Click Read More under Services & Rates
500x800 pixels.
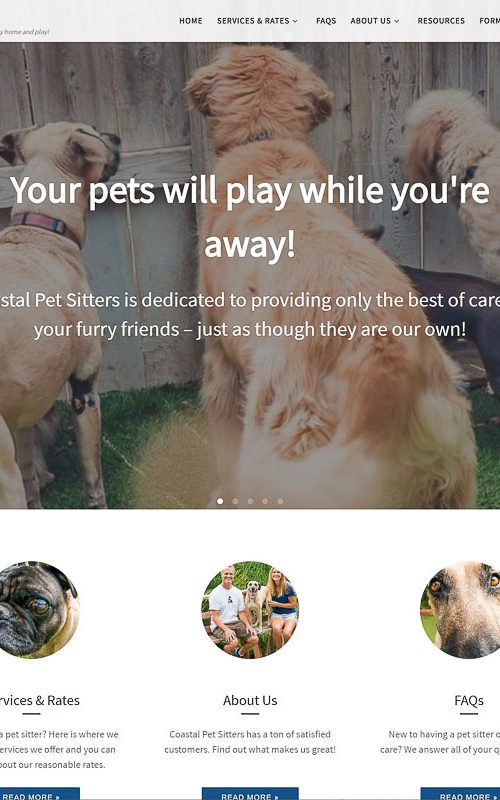40,794
